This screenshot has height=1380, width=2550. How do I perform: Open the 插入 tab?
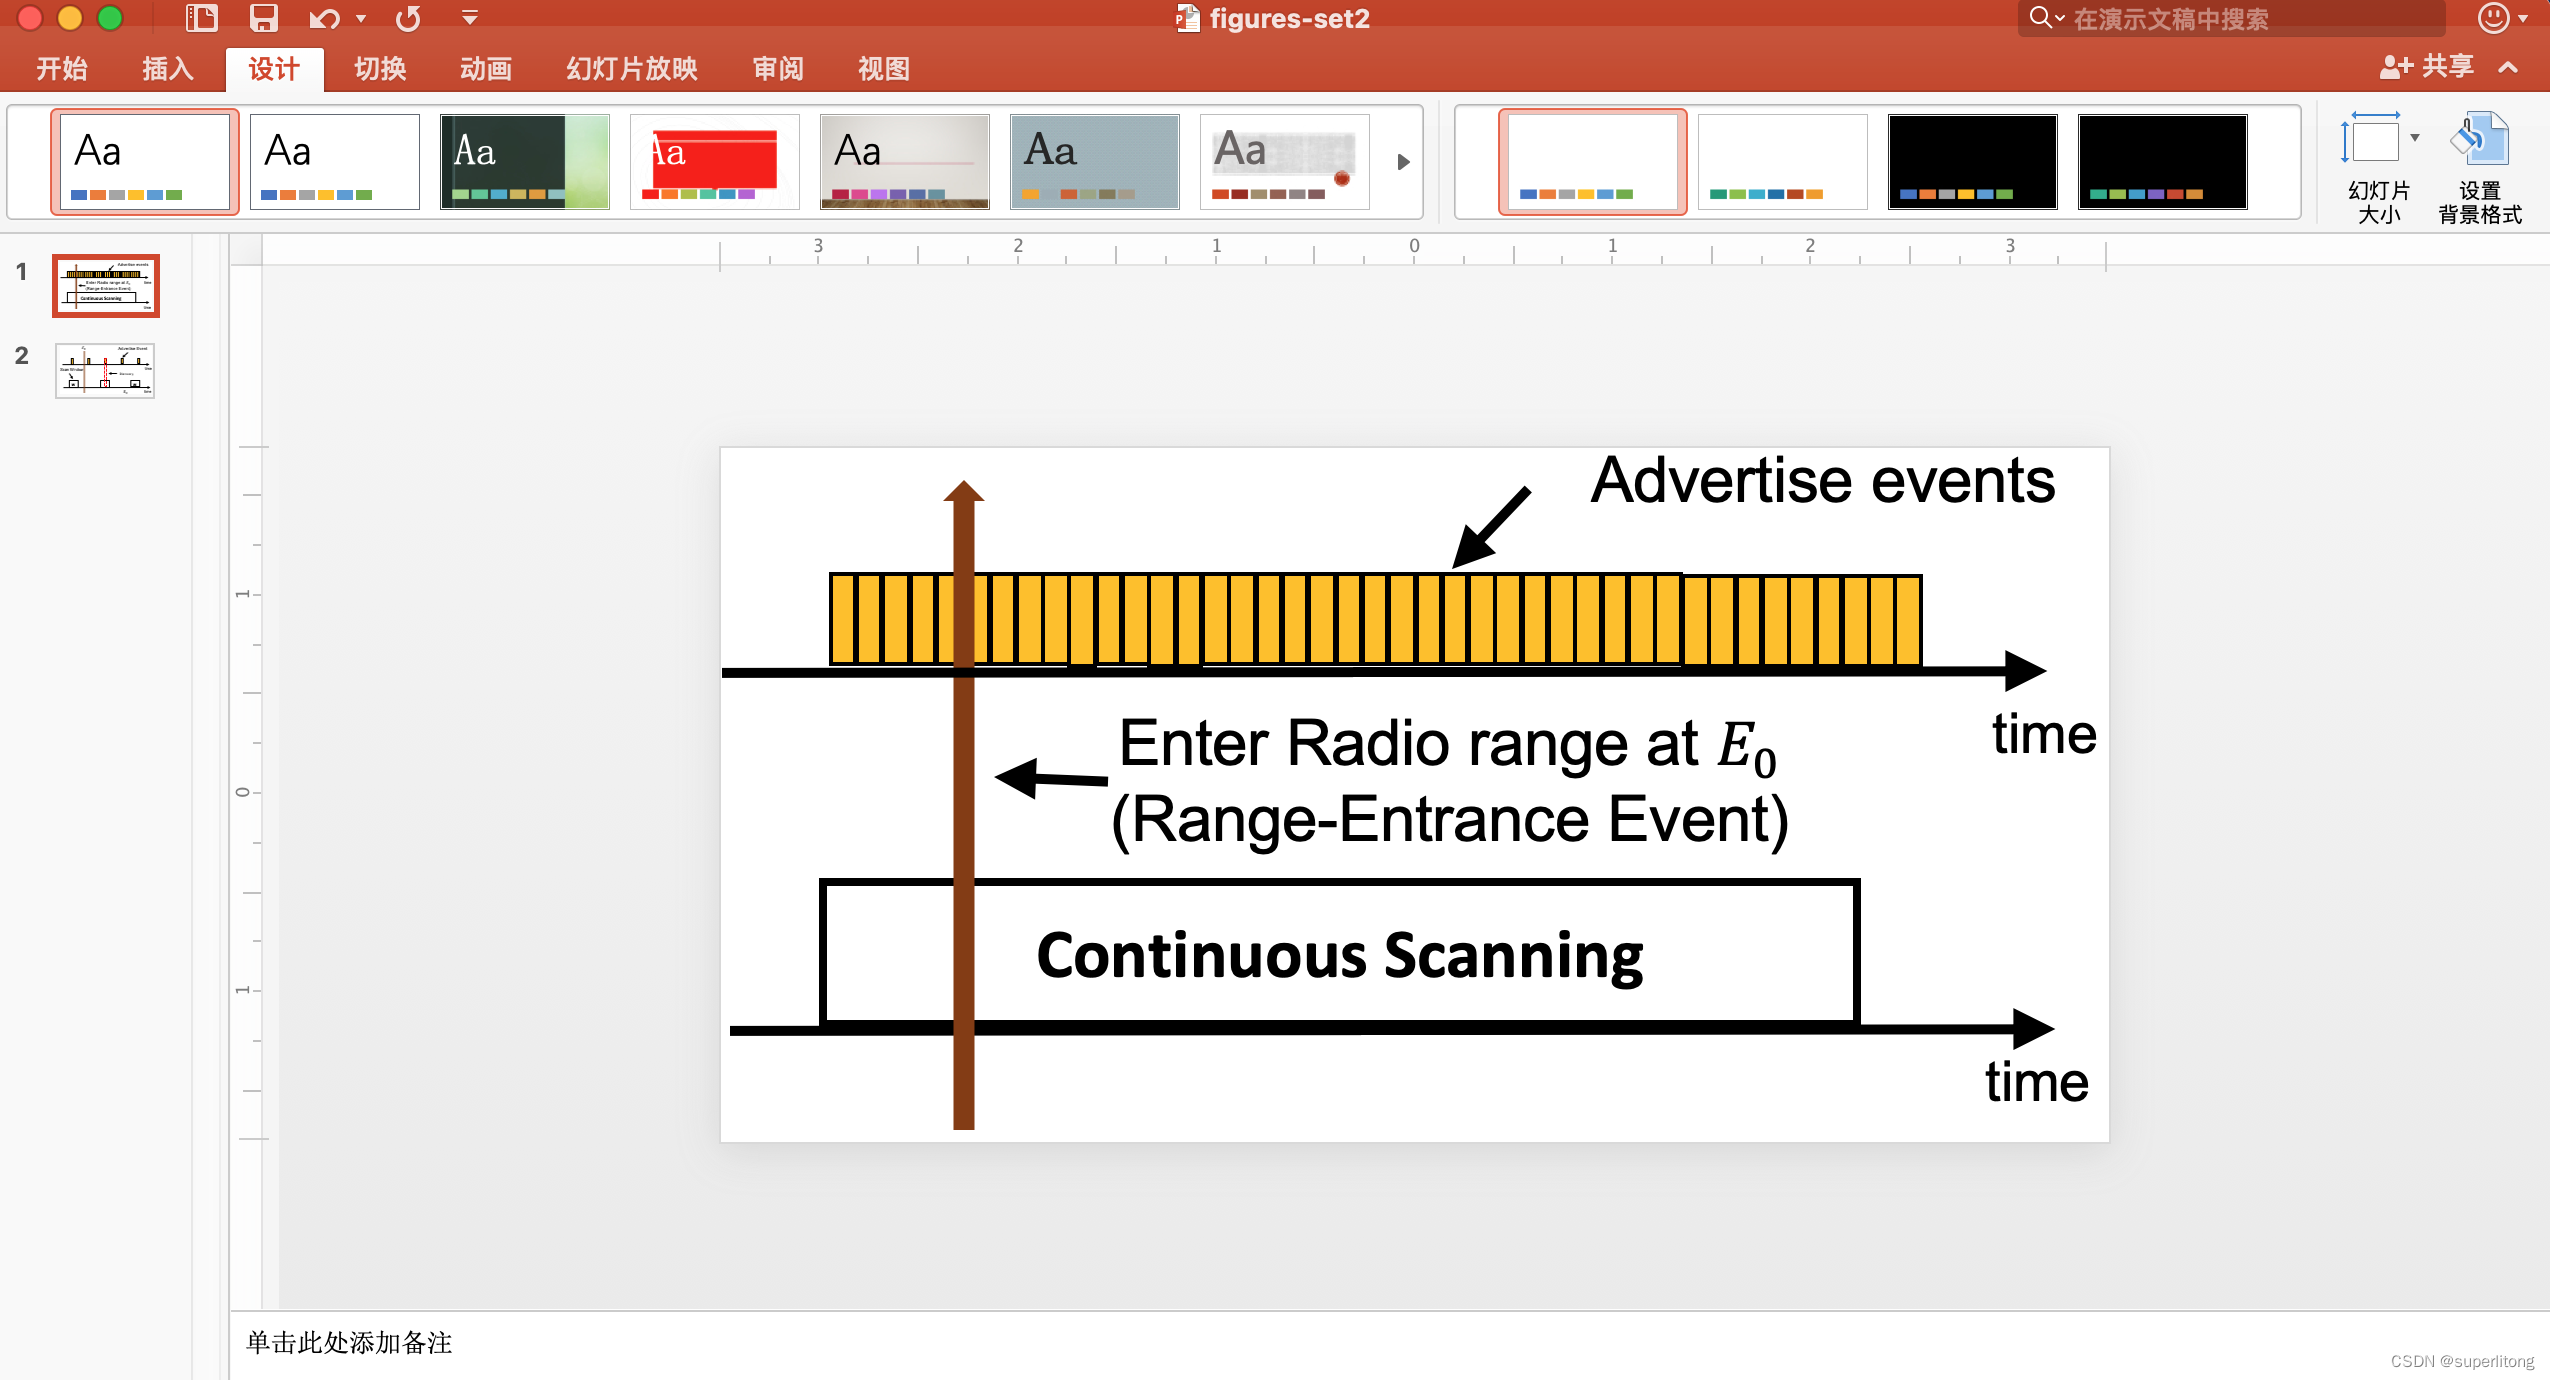coord(168,68)
